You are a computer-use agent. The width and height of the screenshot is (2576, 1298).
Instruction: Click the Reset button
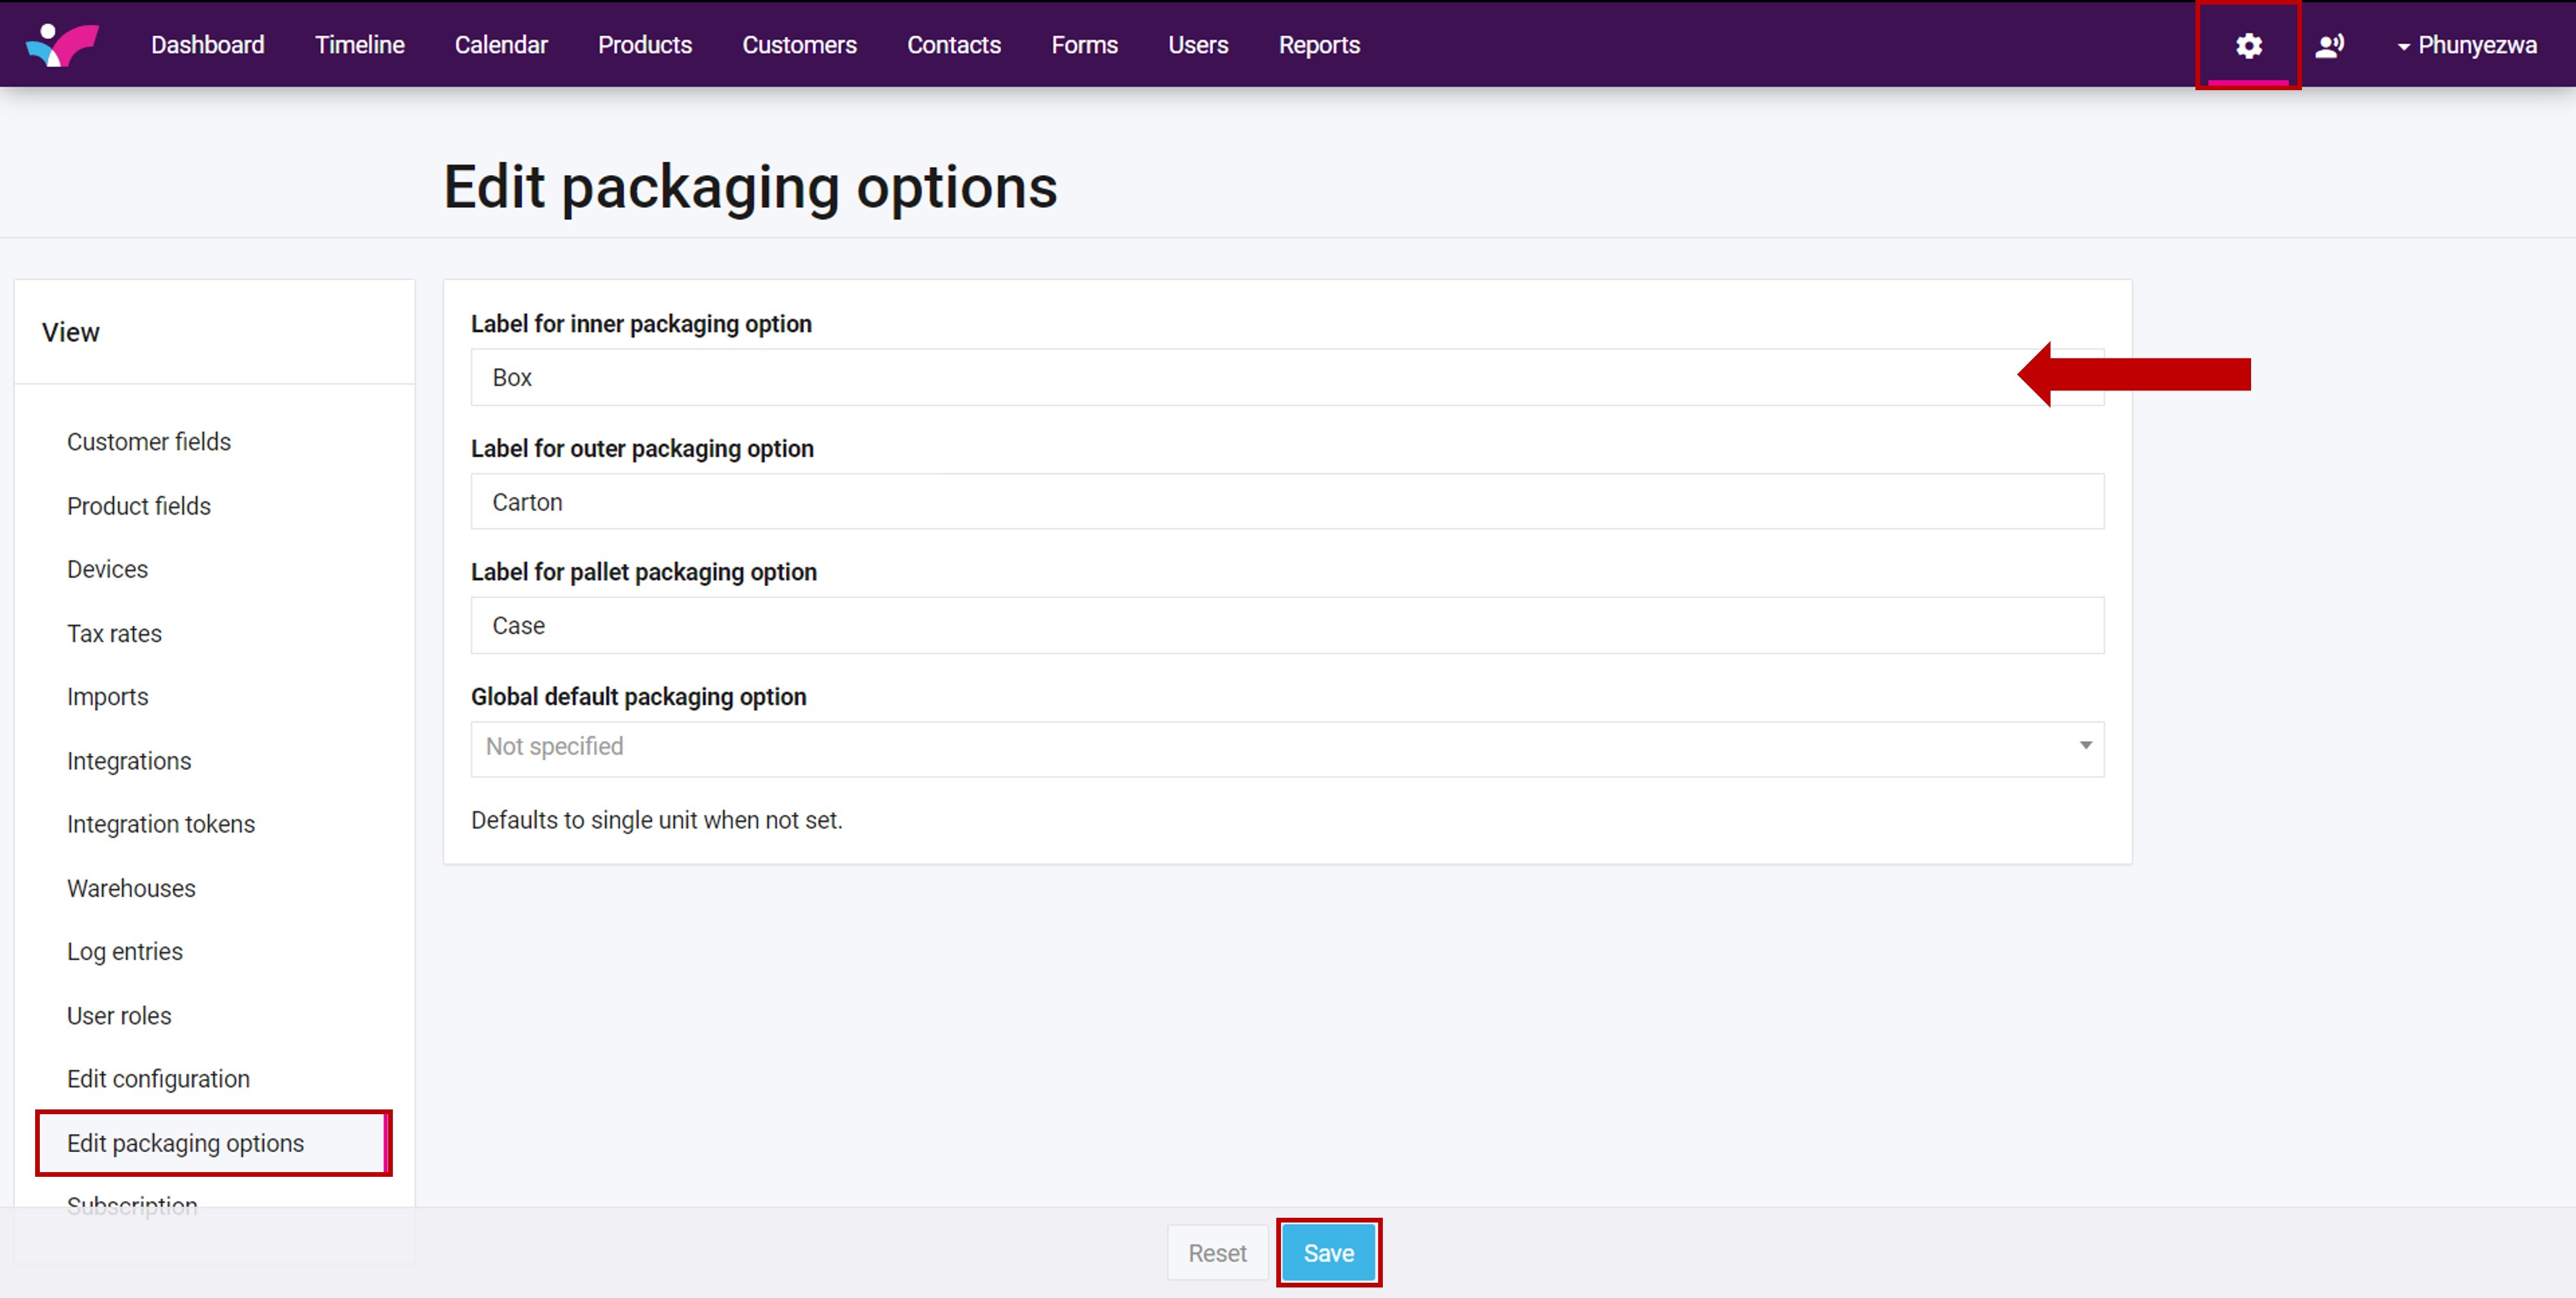click(x=1216, y=1253)
